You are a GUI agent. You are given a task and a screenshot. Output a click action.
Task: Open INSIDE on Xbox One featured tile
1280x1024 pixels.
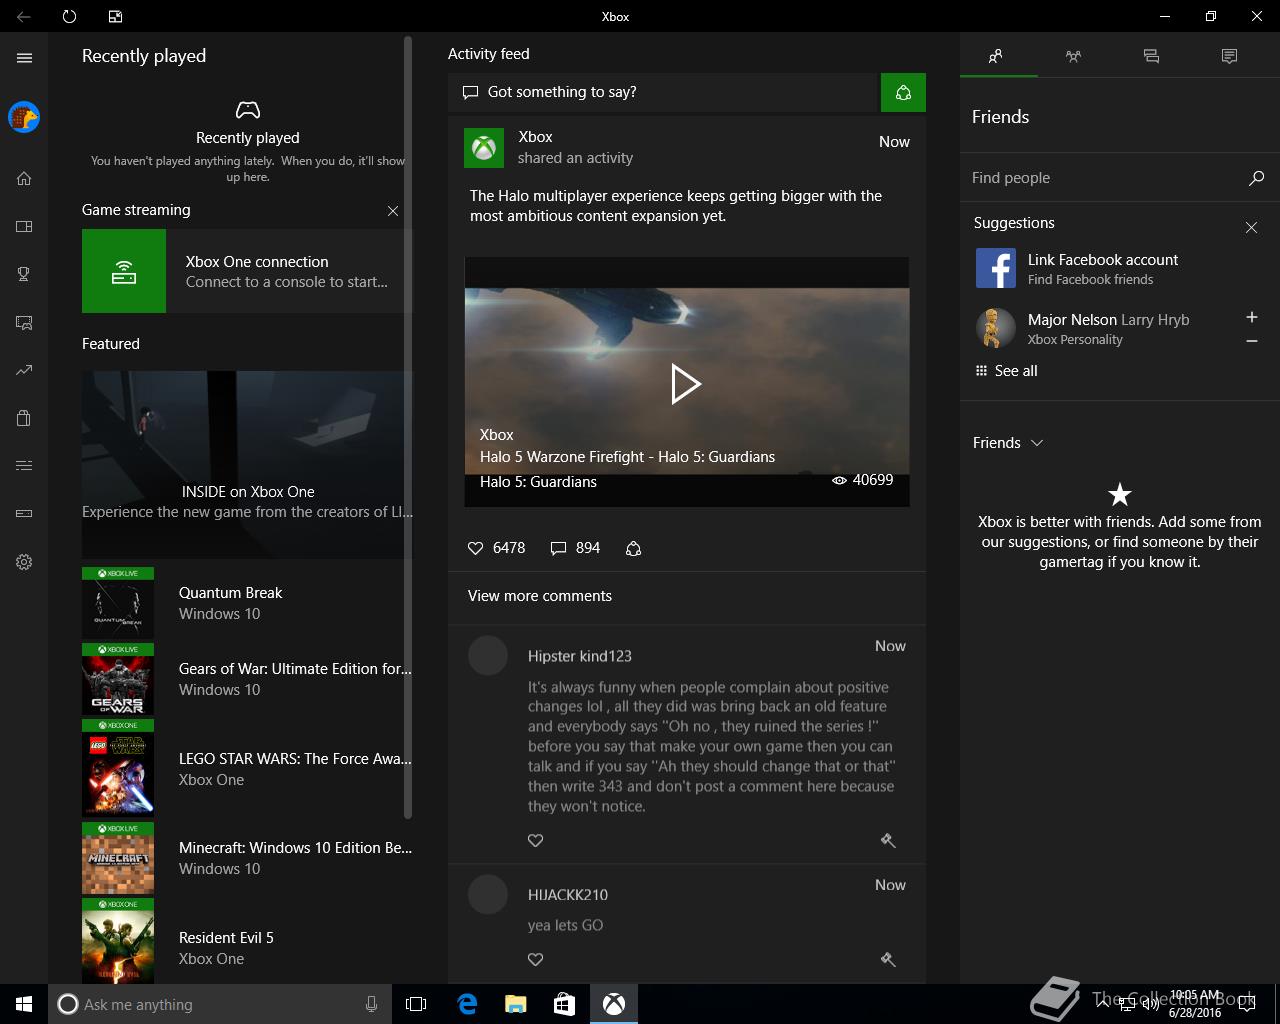[x=247, y=465]
